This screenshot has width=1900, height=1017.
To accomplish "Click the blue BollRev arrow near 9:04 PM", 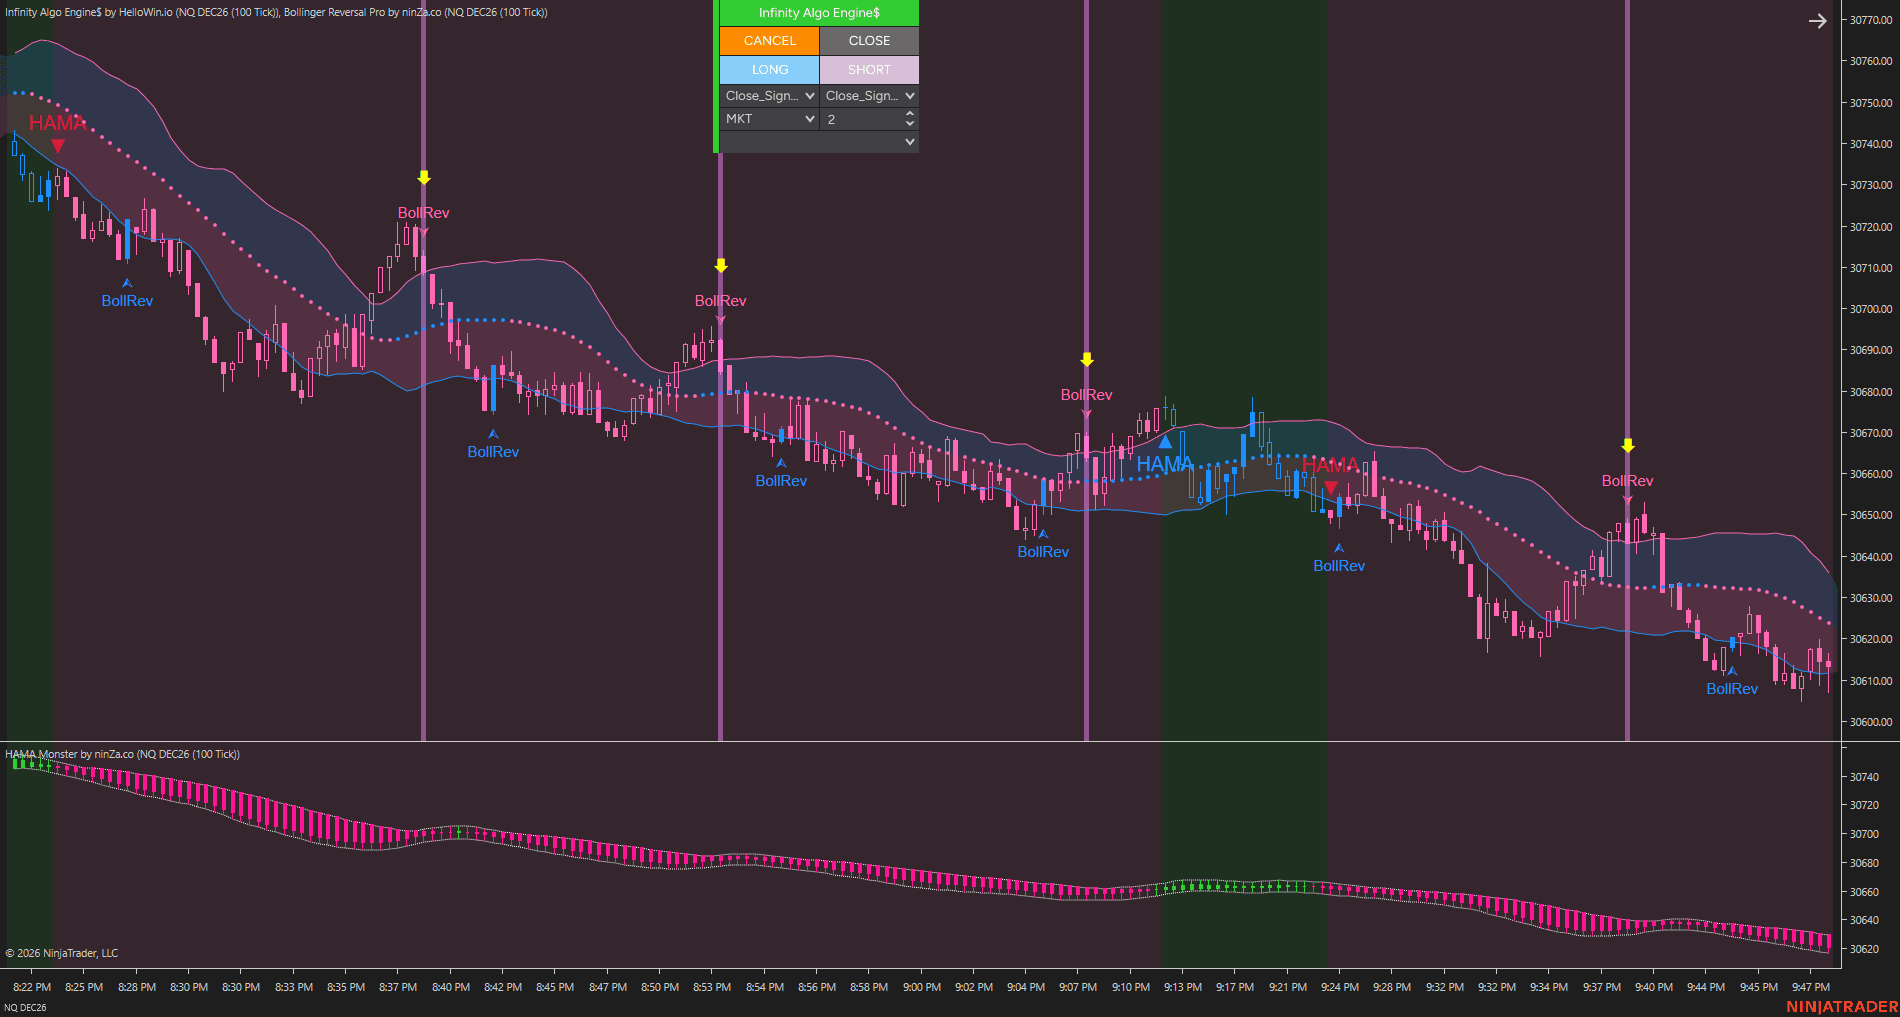I will tap(1043, 534).
